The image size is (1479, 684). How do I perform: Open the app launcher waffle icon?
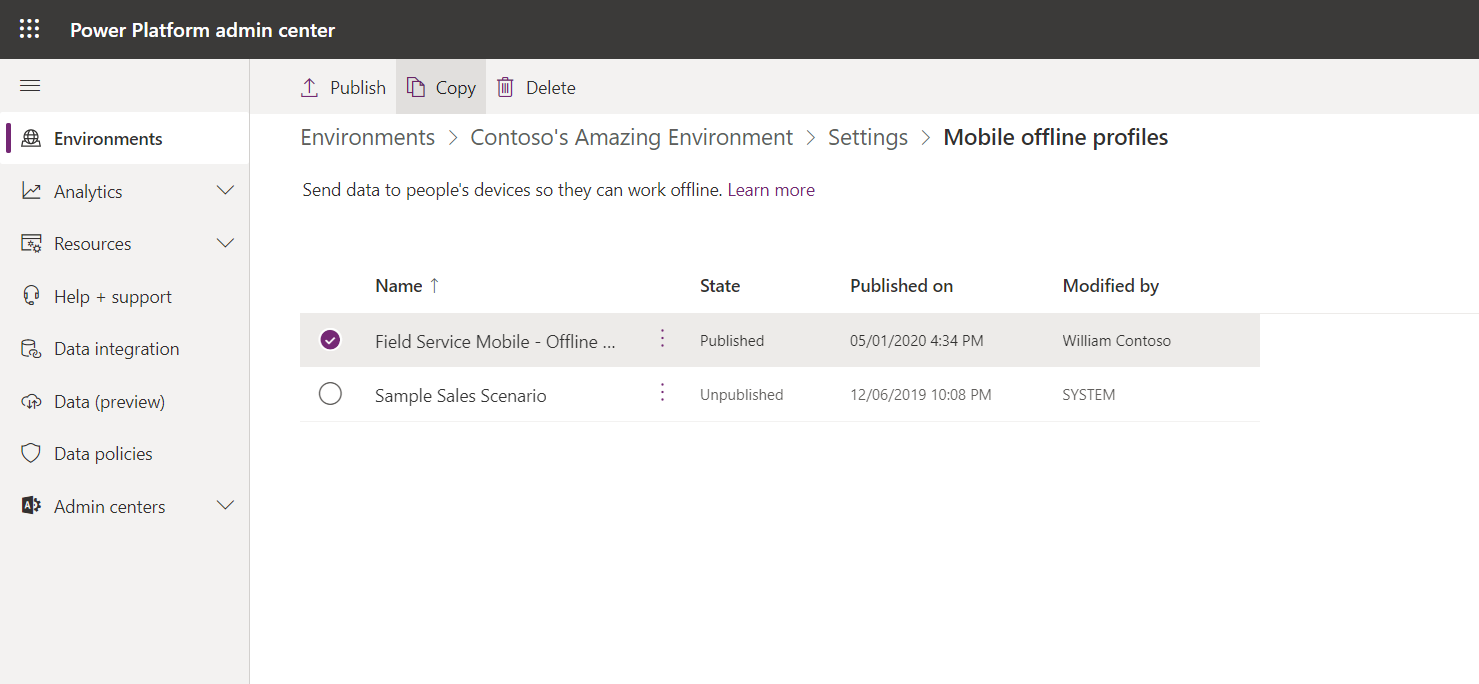pyautogui.click(x=30, y=29)
